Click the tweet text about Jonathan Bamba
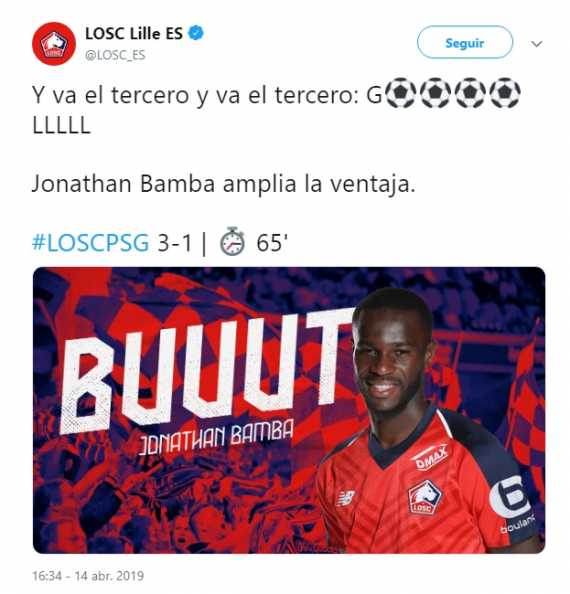The height and width of the screenshot is (594, 570). [224, 184]
